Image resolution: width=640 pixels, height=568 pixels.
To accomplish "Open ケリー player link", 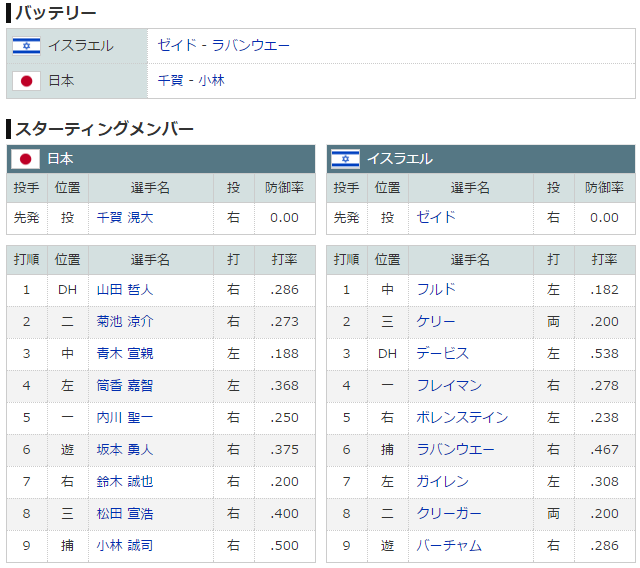I will (436, 322).
